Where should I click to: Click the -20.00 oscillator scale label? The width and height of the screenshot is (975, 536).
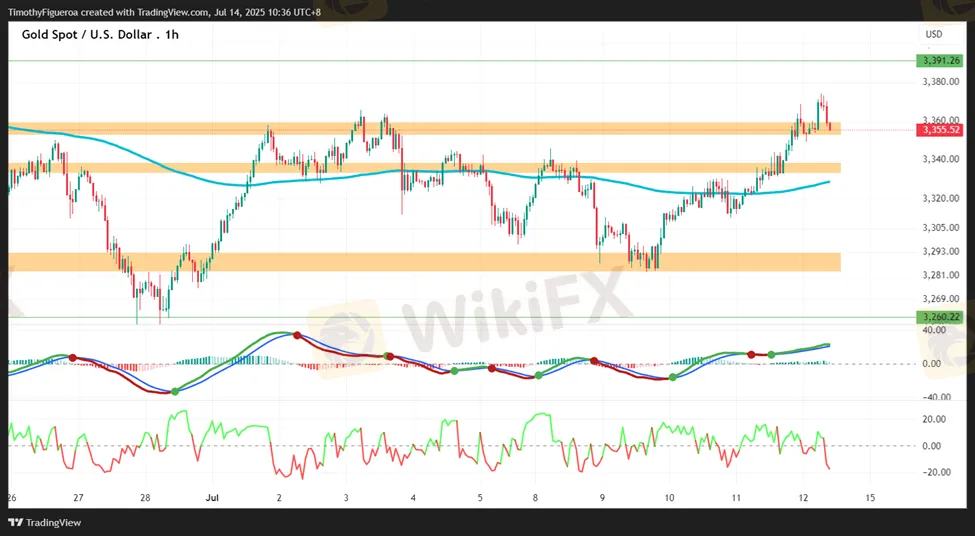[934, 473]
